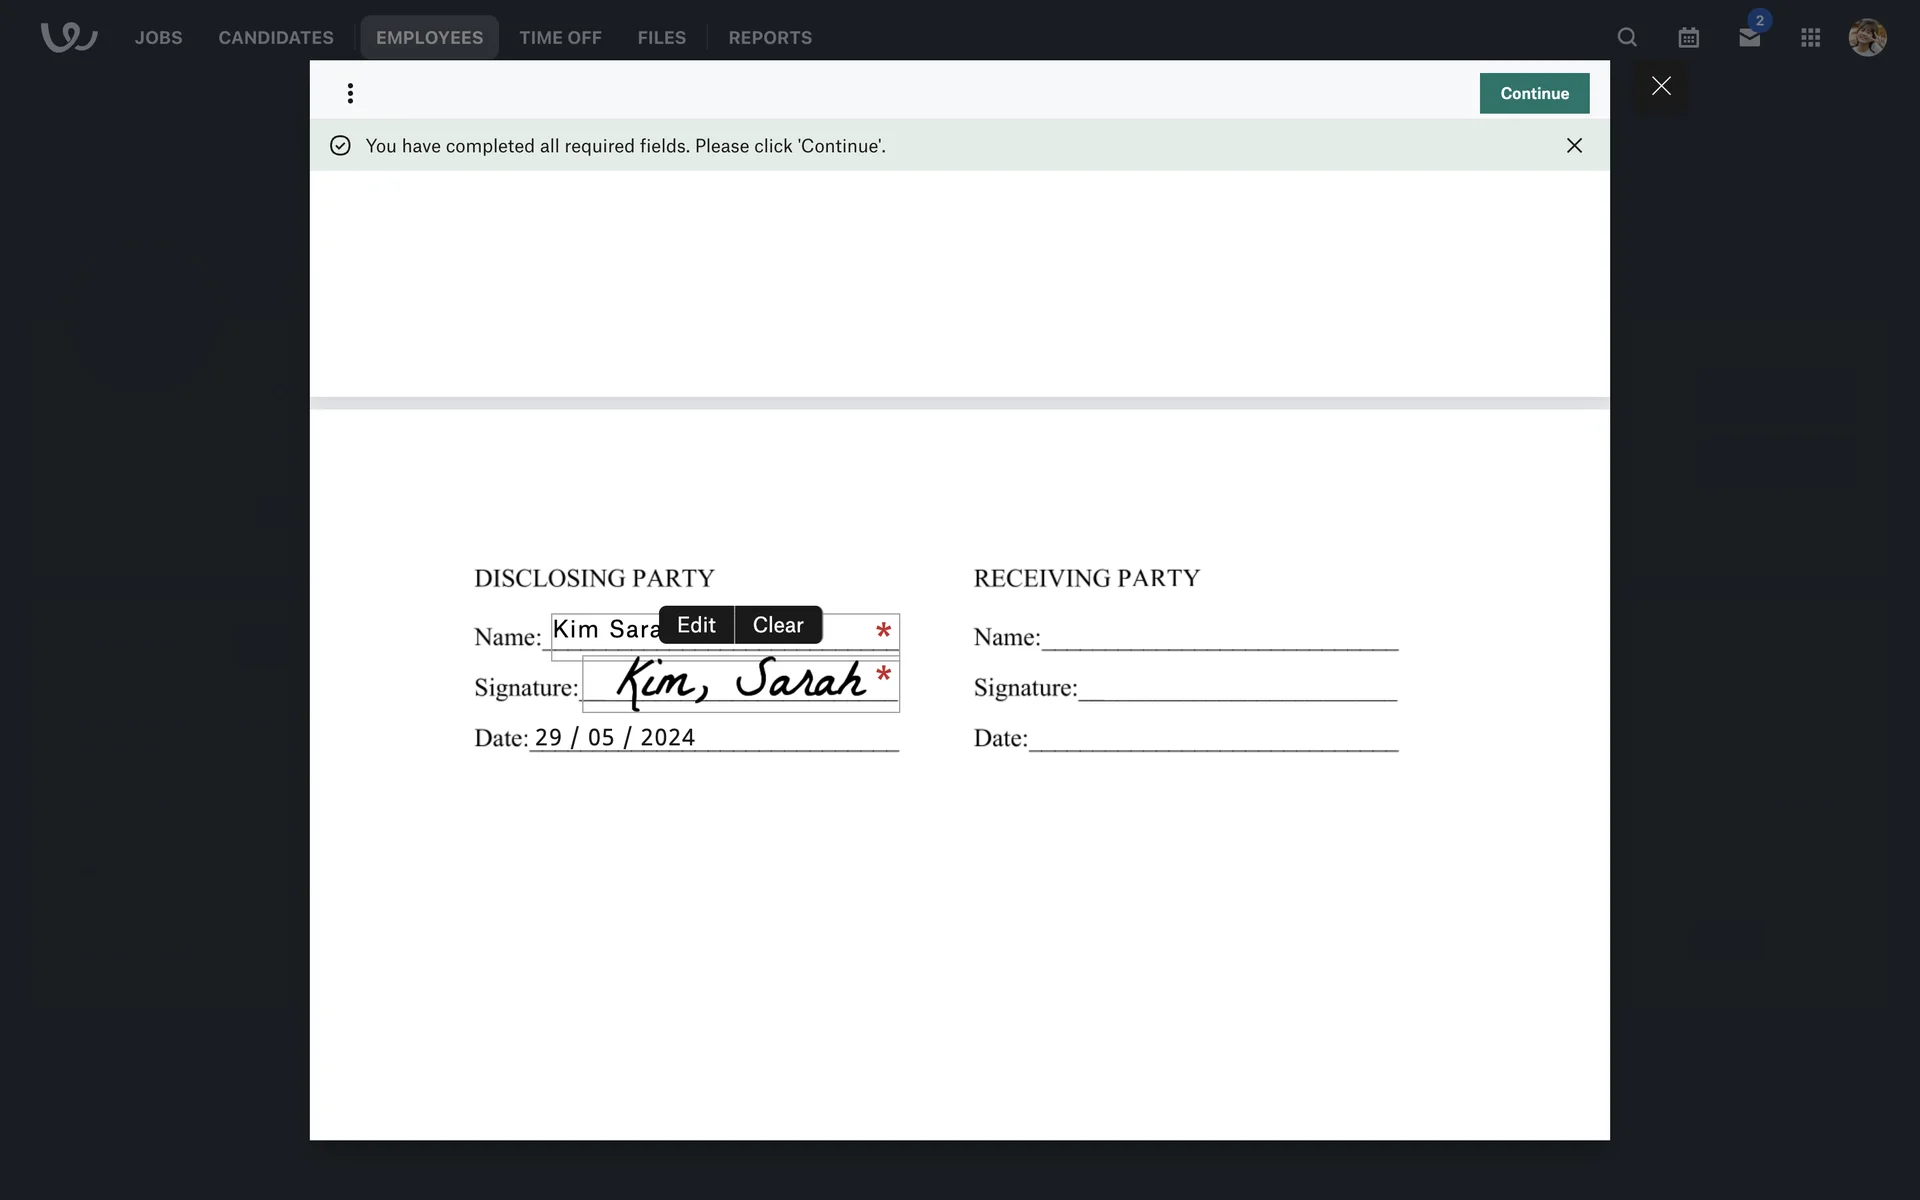This screenshot has width=1920, height=1200.
Task: Click Clear in the field popup
Action: click(778, 625)
